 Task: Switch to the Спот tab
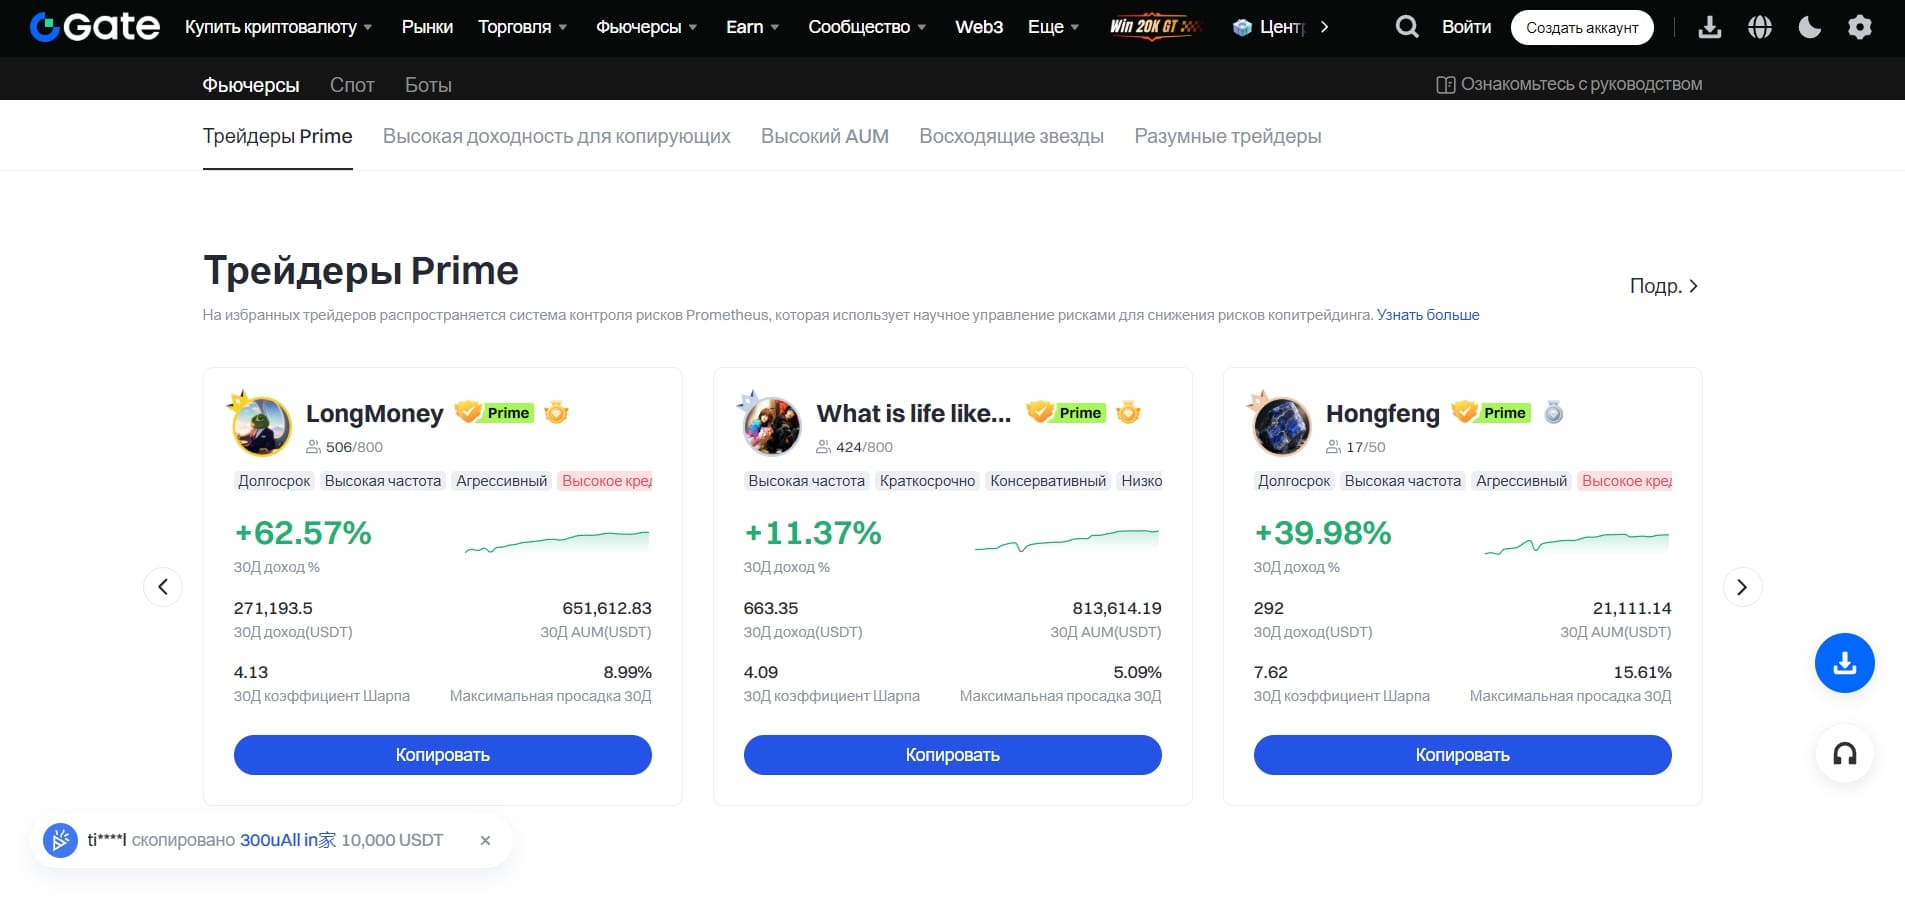tap(352, 85)
